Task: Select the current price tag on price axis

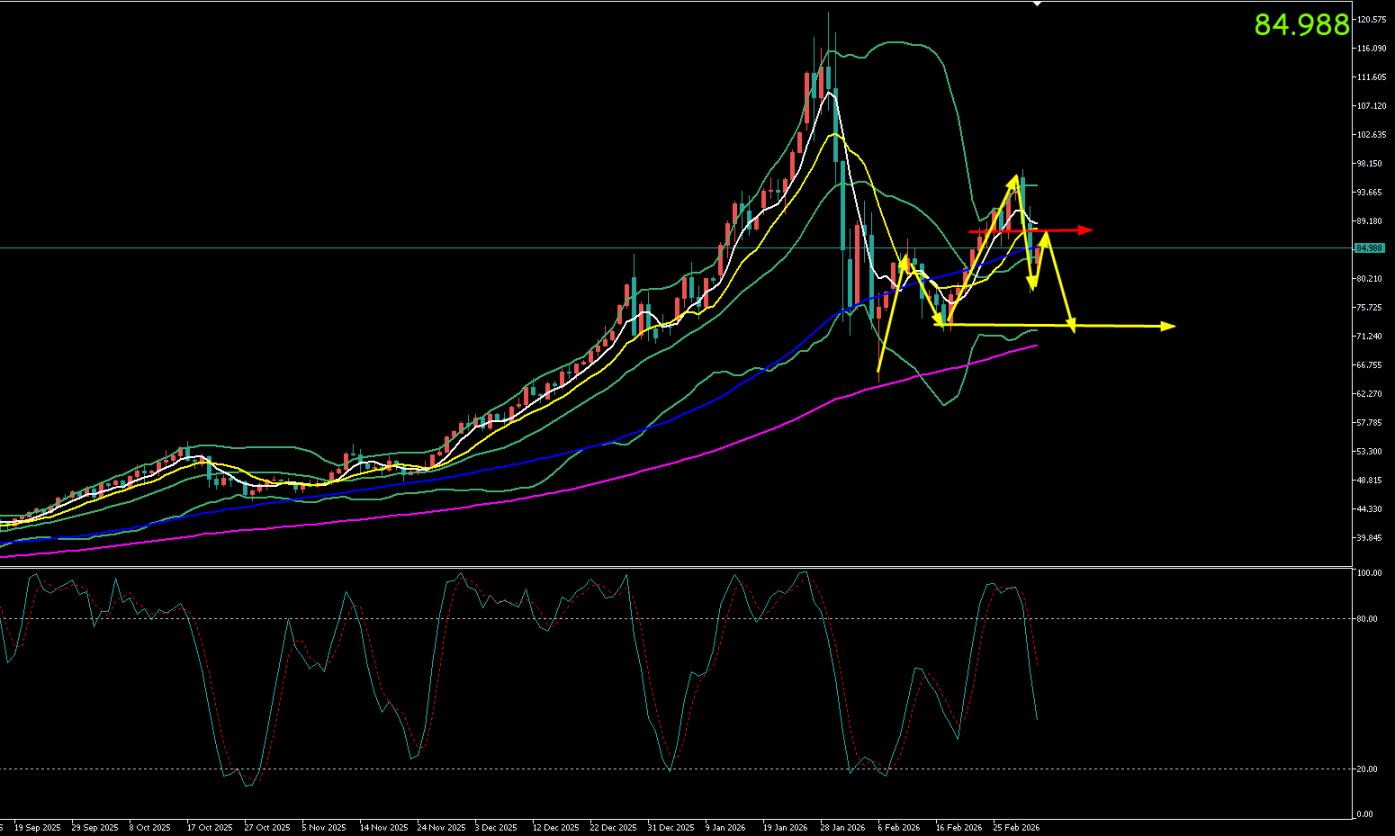Action: tap(1367, 248)
